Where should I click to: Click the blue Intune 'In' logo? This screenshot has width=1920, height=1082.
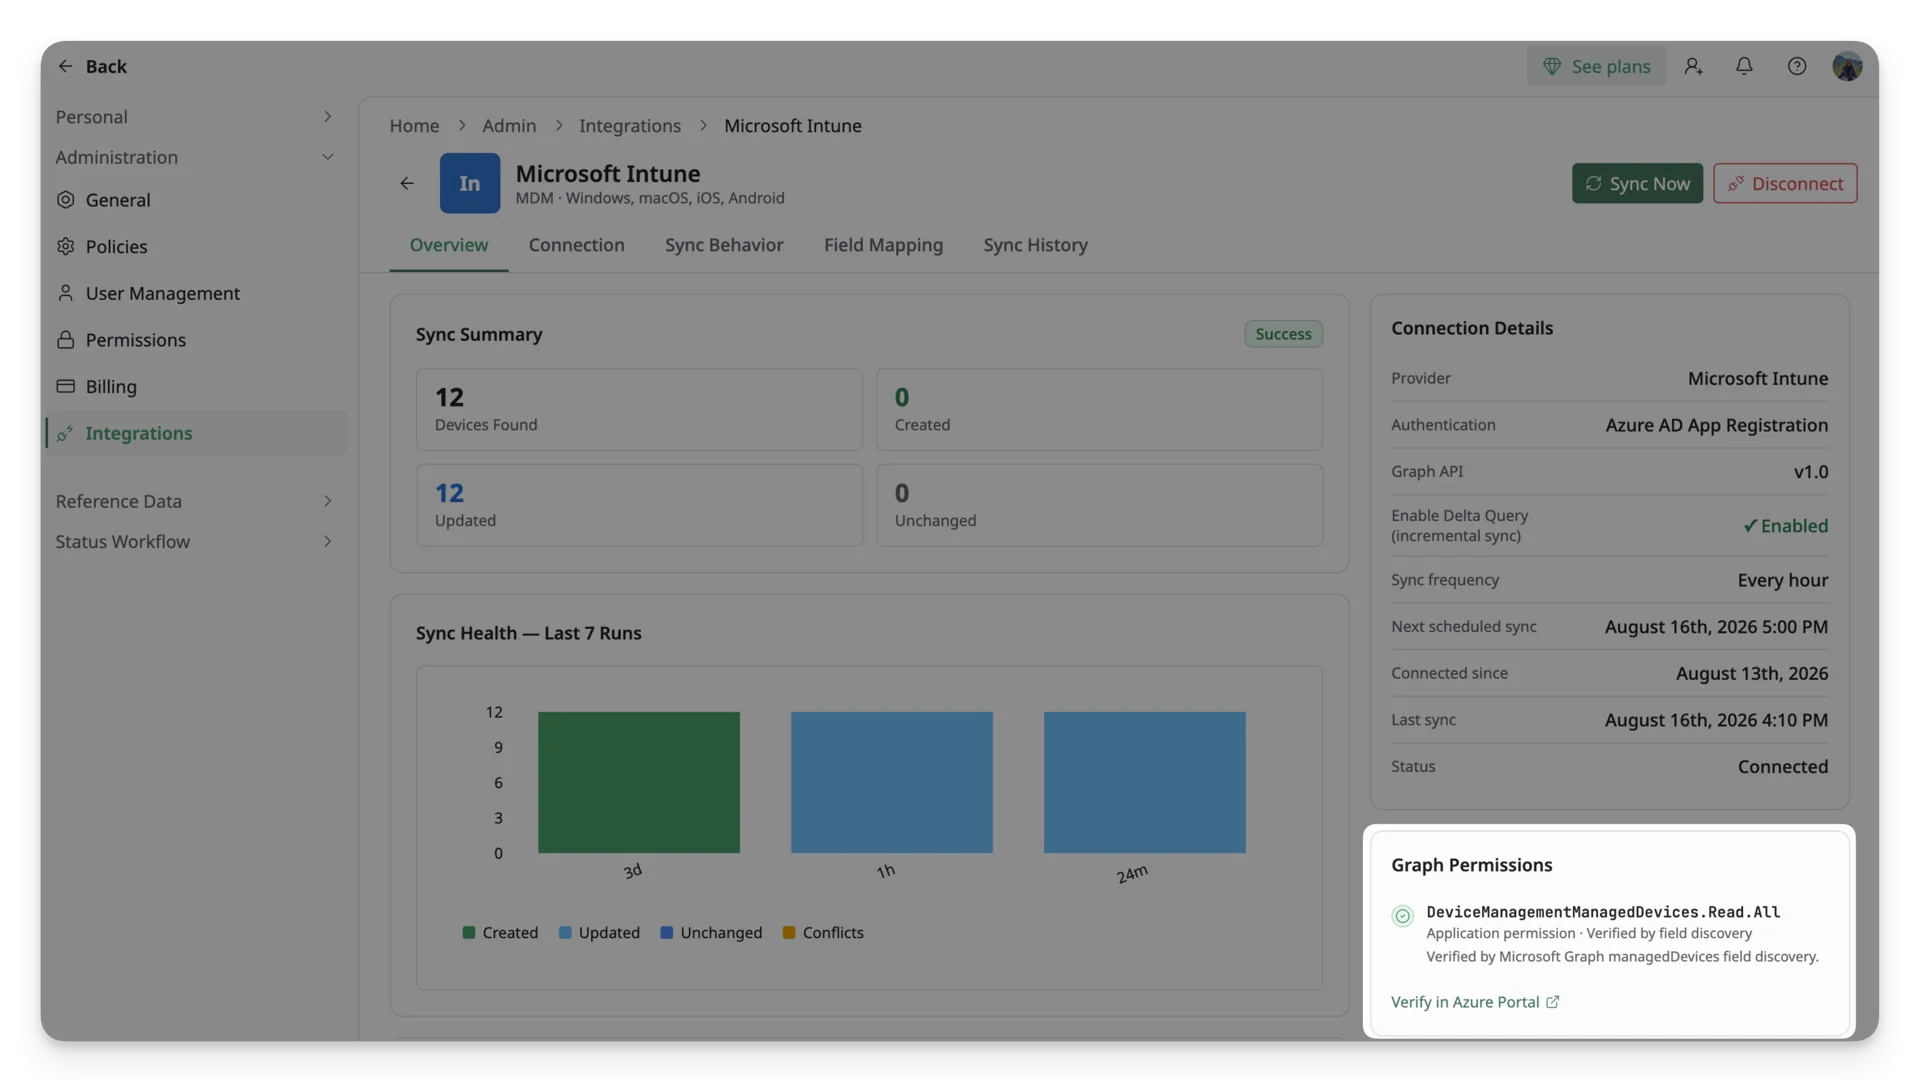click(x=470, y=183)
